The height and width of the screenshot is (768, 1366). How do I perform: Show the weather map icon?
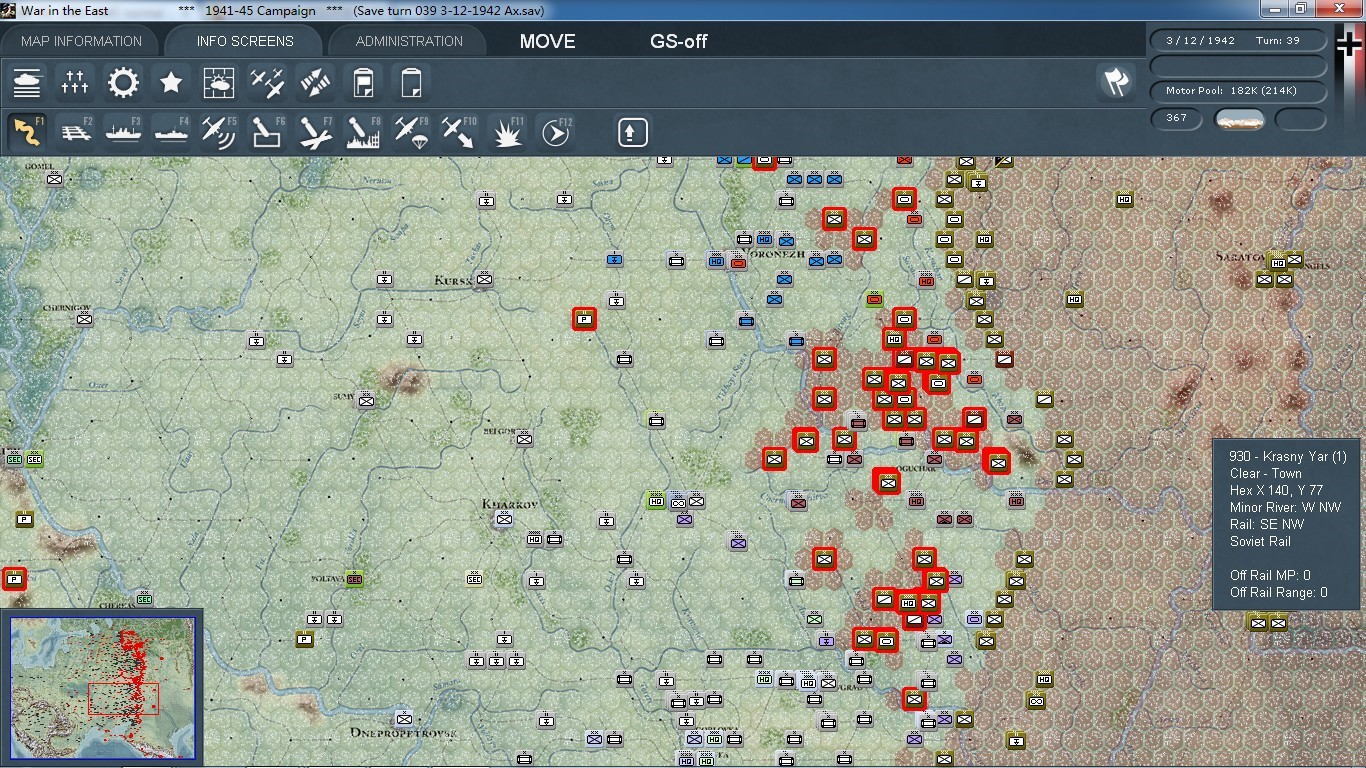click(x=219, y=82)
